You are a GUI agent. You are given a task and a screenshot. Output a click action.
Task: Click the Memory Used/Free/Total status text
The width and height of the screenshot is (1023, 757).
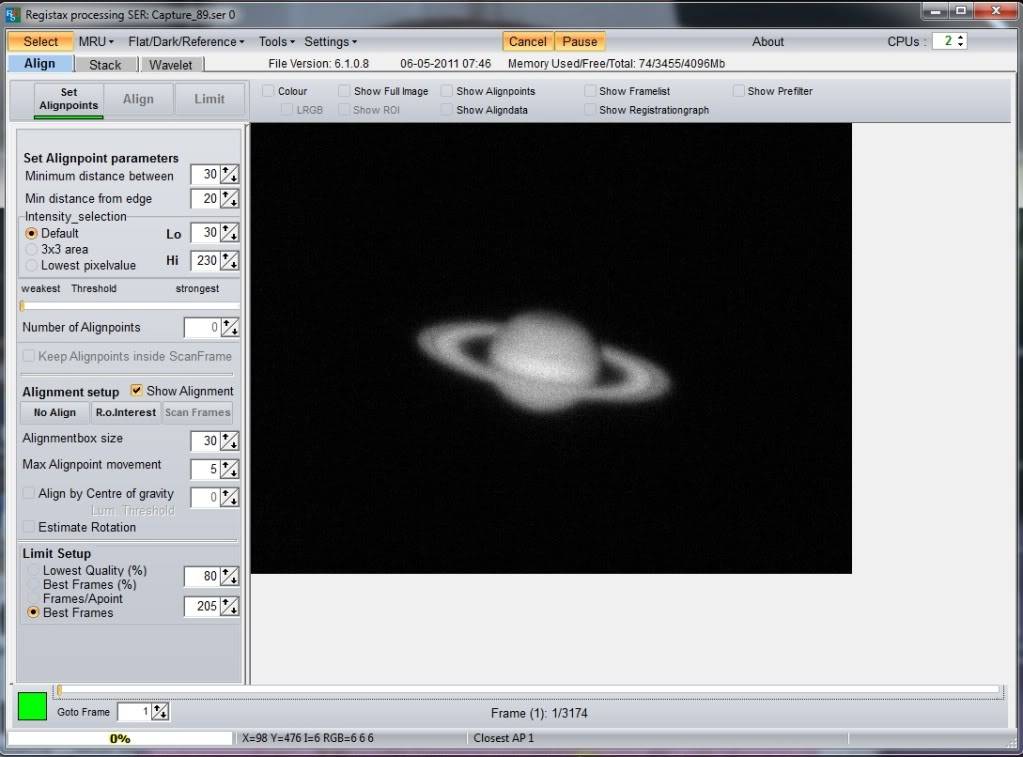click(x=616, y=63)
